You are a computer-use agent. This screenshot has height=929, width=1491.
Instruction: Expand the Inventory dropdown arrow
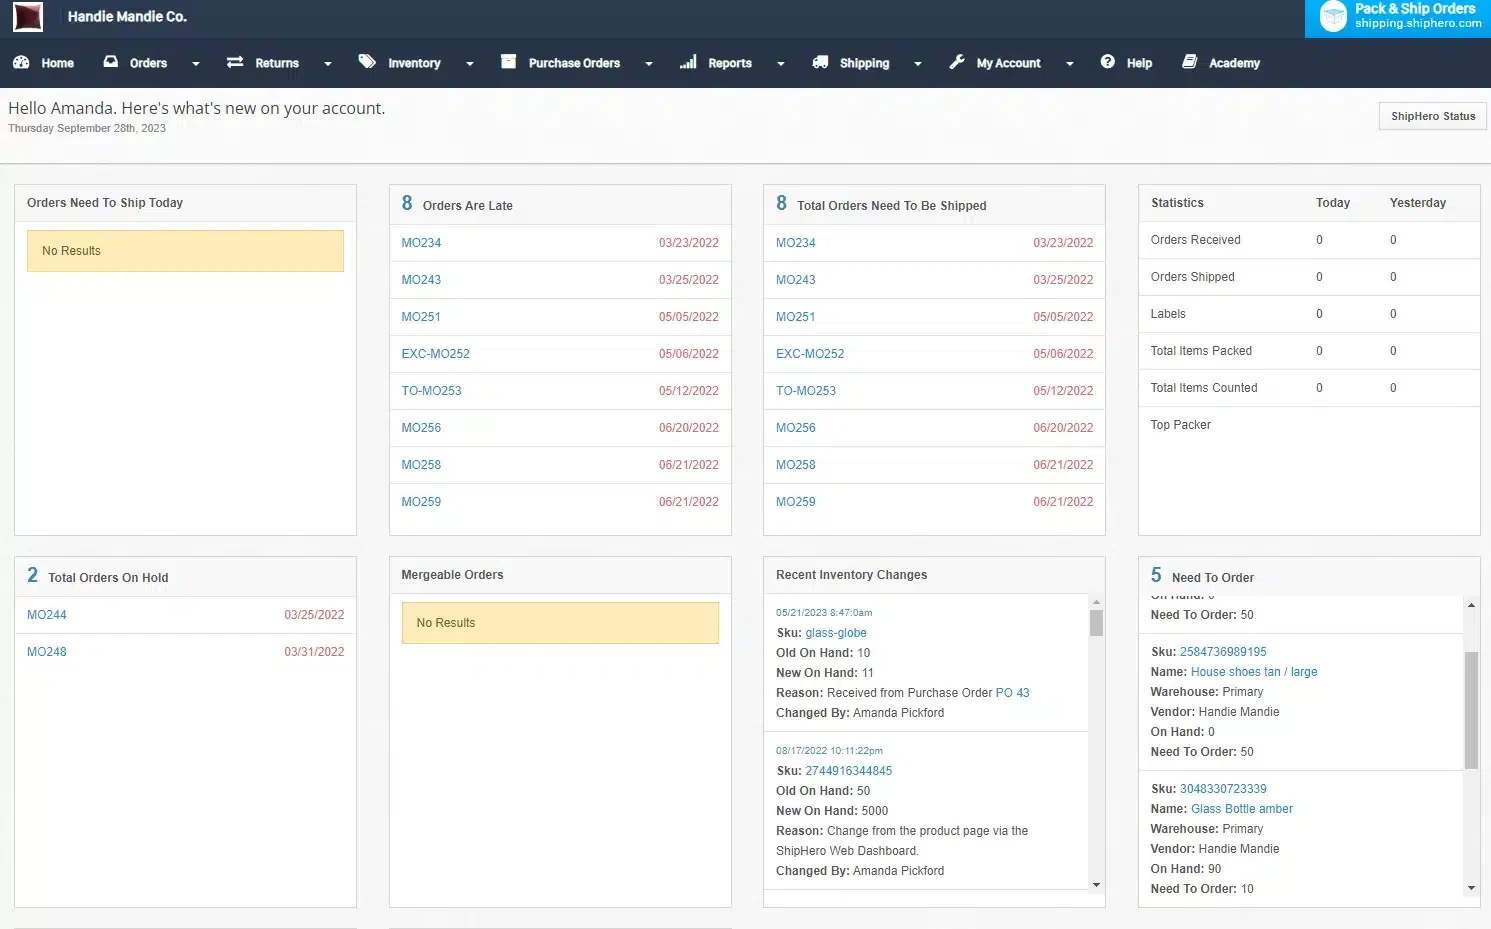point(470,64)
